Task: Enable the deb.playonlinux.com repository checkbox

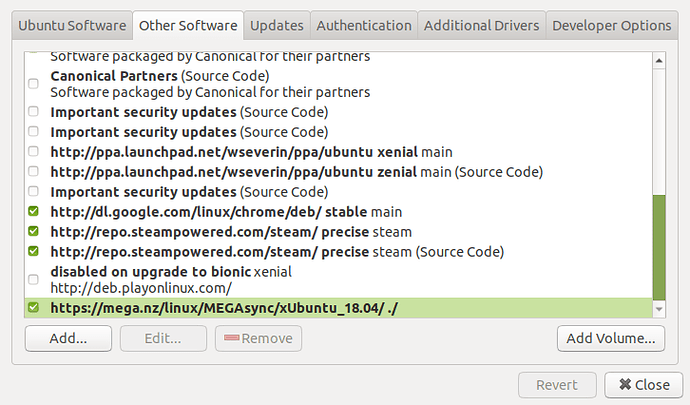Action: click(33, 280)
